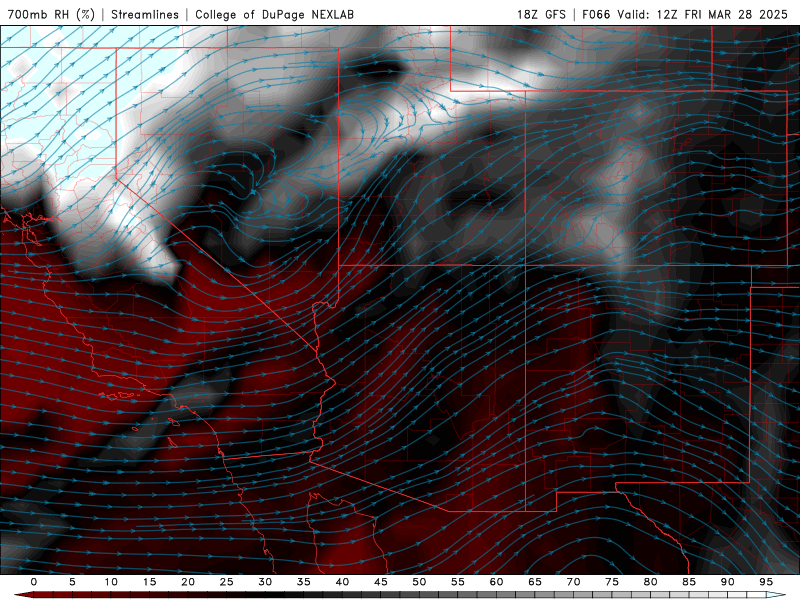Click the colorbar label "40"

click(x=342, y=582)
